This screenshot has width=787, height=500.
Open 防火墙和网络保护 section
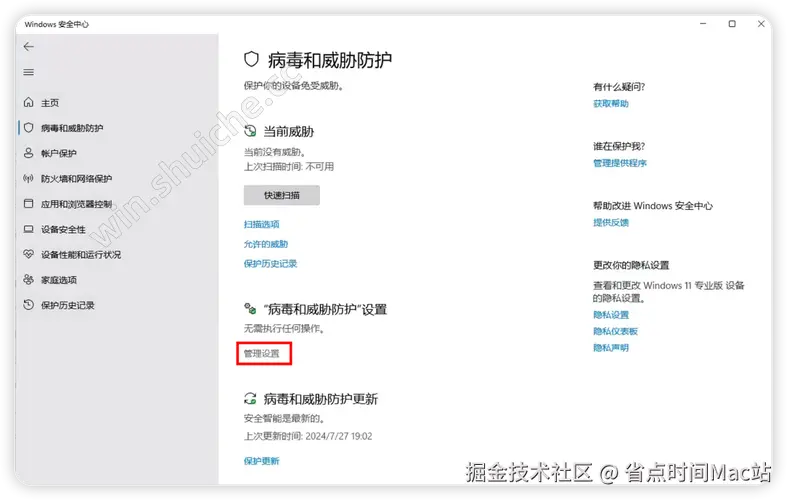click(x=76, y=179)
